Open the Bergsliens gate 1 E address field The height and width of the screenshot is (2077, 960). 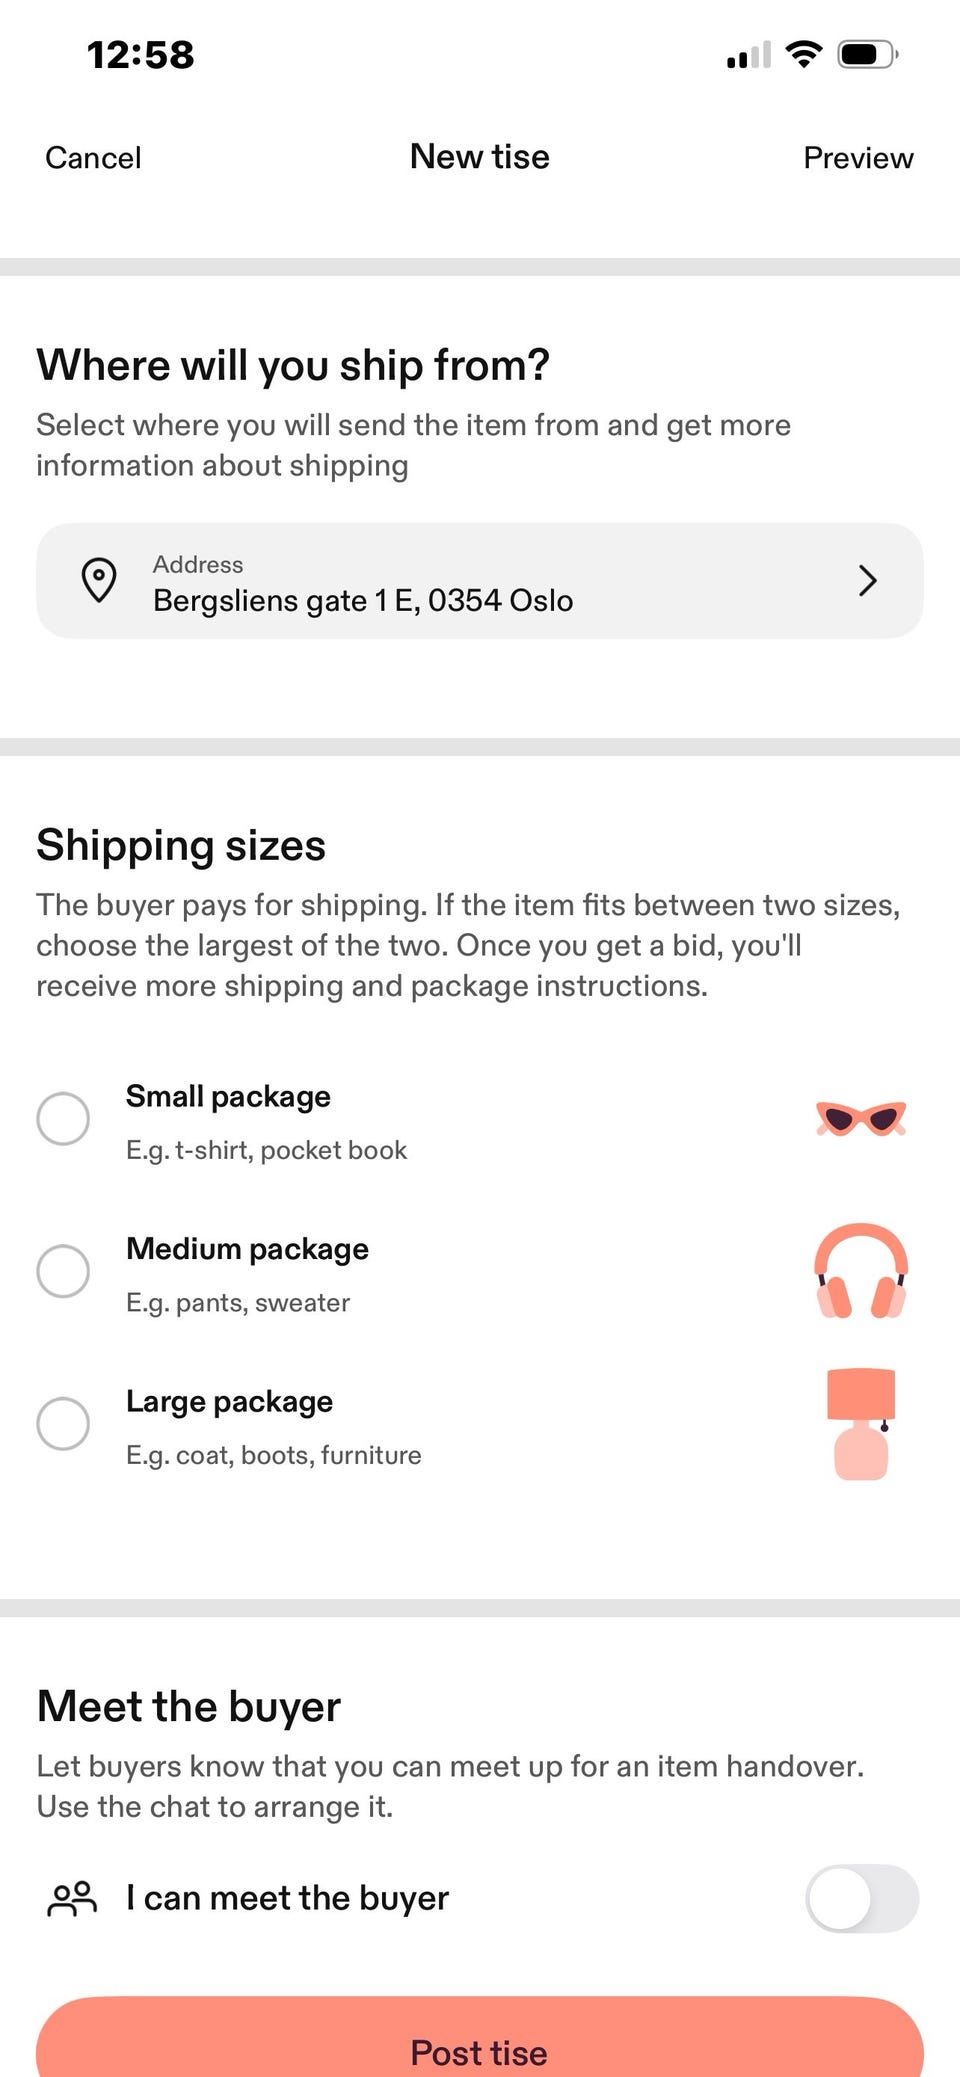pos(480,581)
